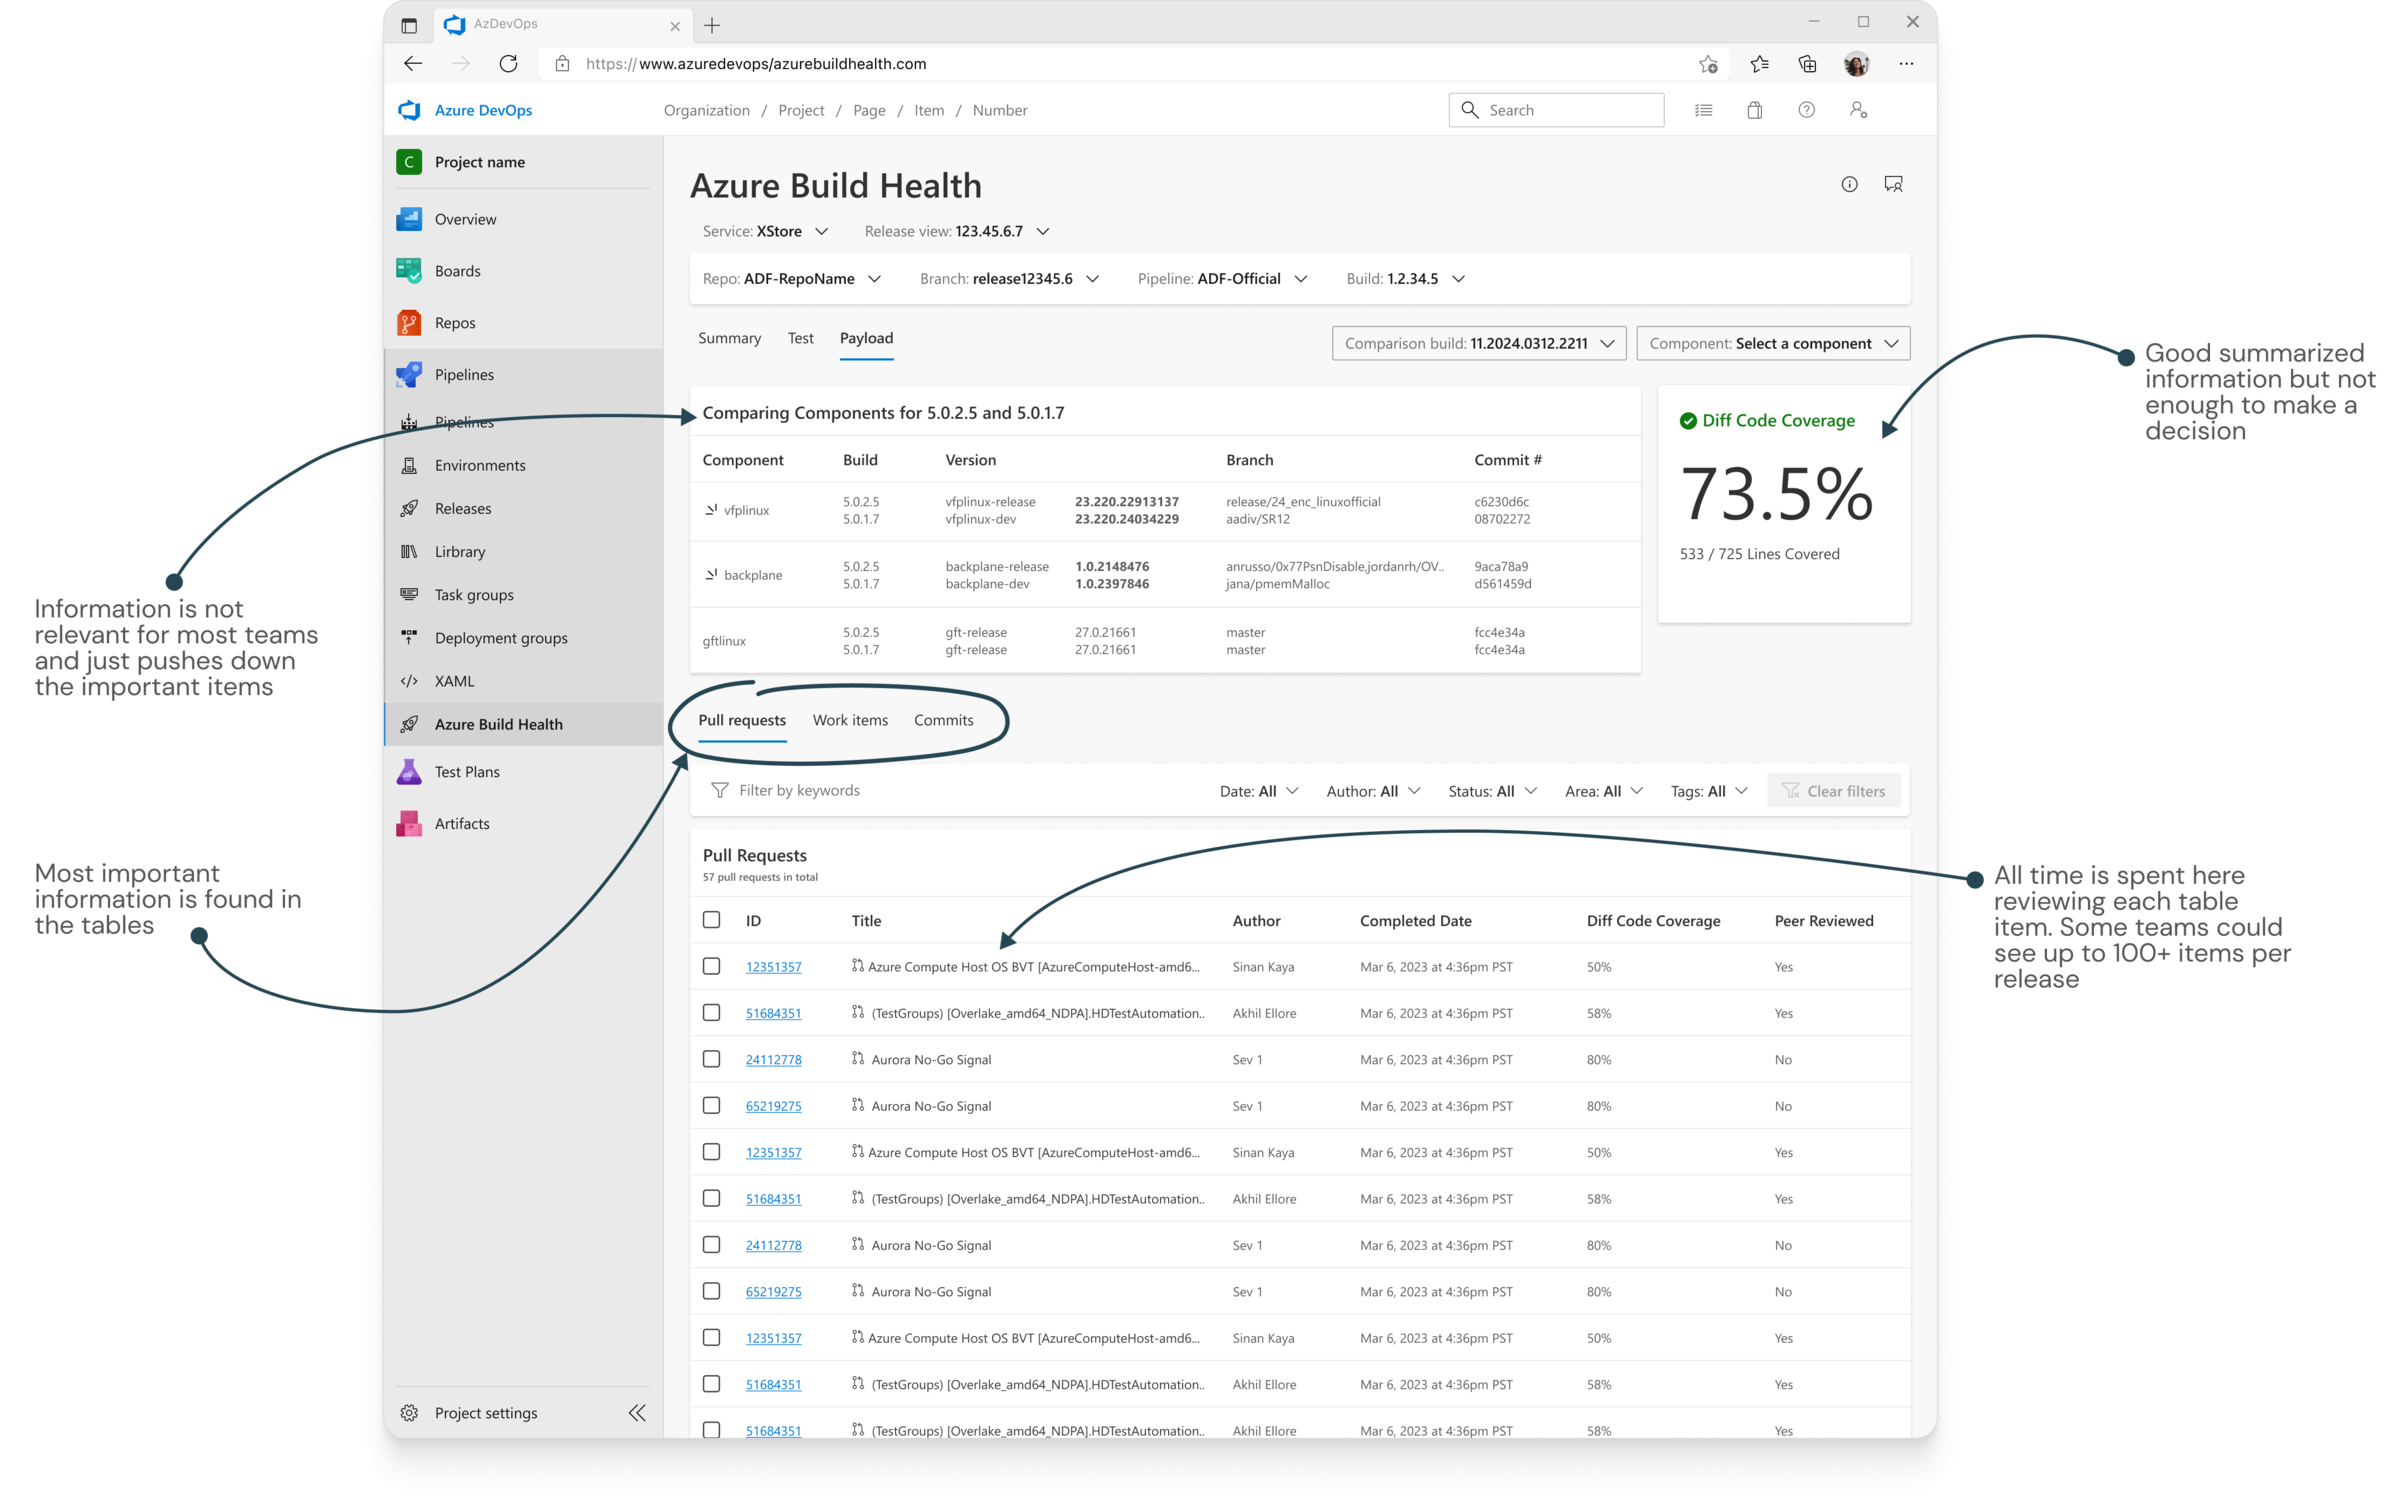Switch to the Summary tab
Image resolution: width=2400 pixels, height=1503 pixels.
pos(729,338)
